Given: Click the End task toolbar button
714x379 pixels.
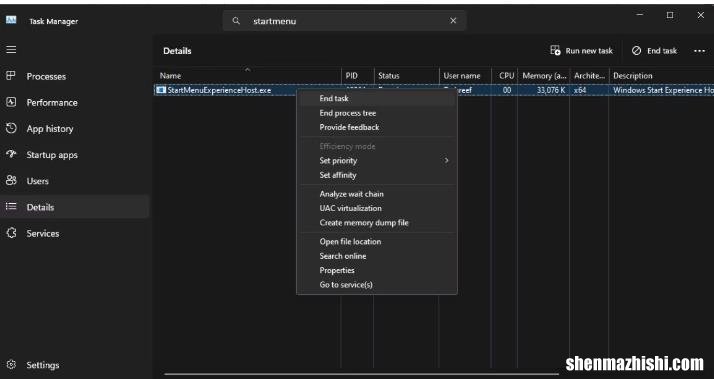Looking at the screenshot, I should 654,51.
